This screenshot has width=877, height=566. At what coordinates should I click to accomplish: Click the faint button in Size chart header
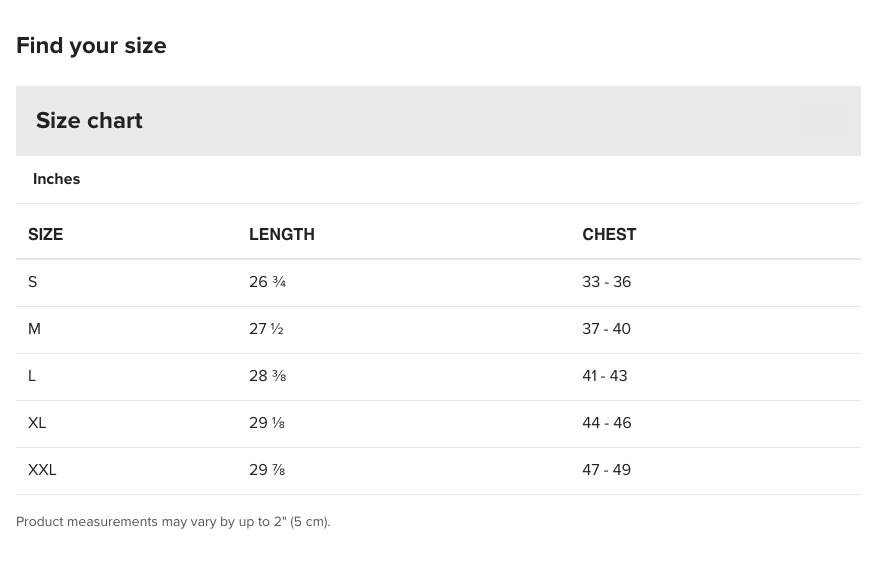825,121
